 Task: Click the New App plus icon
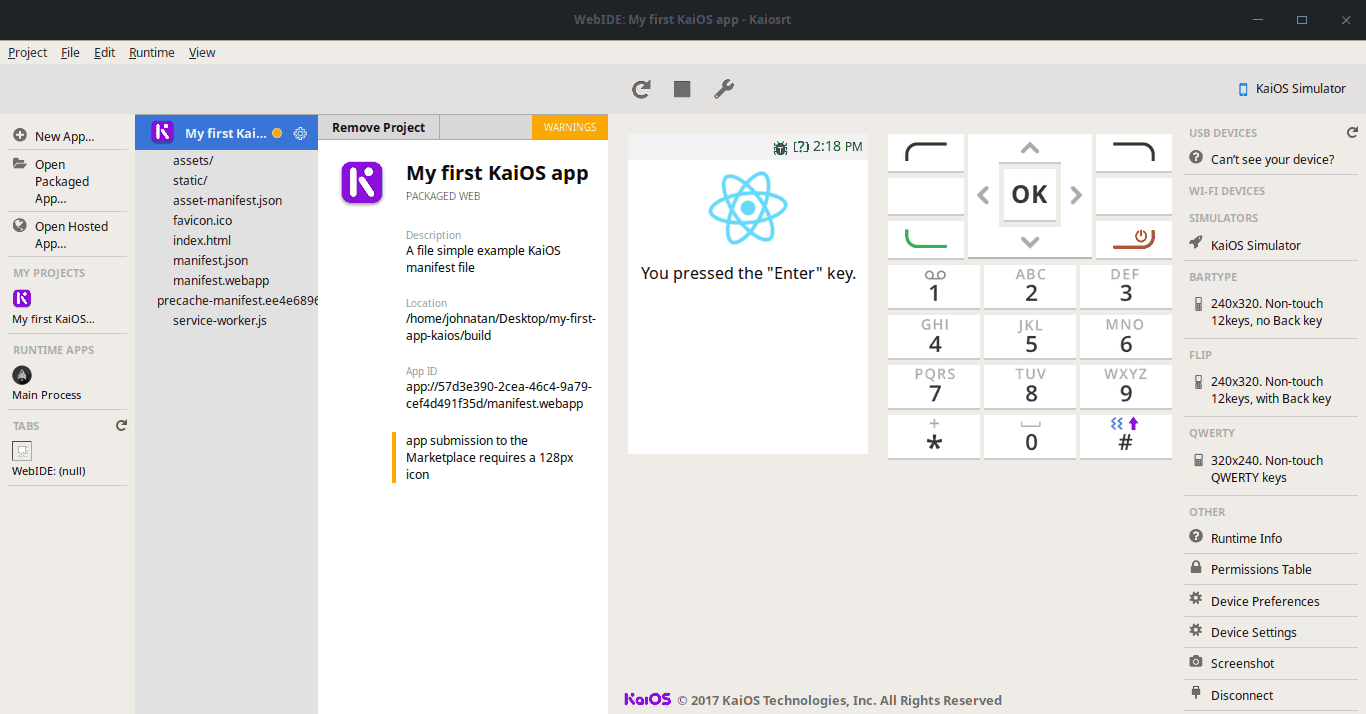tap(20, 135)
